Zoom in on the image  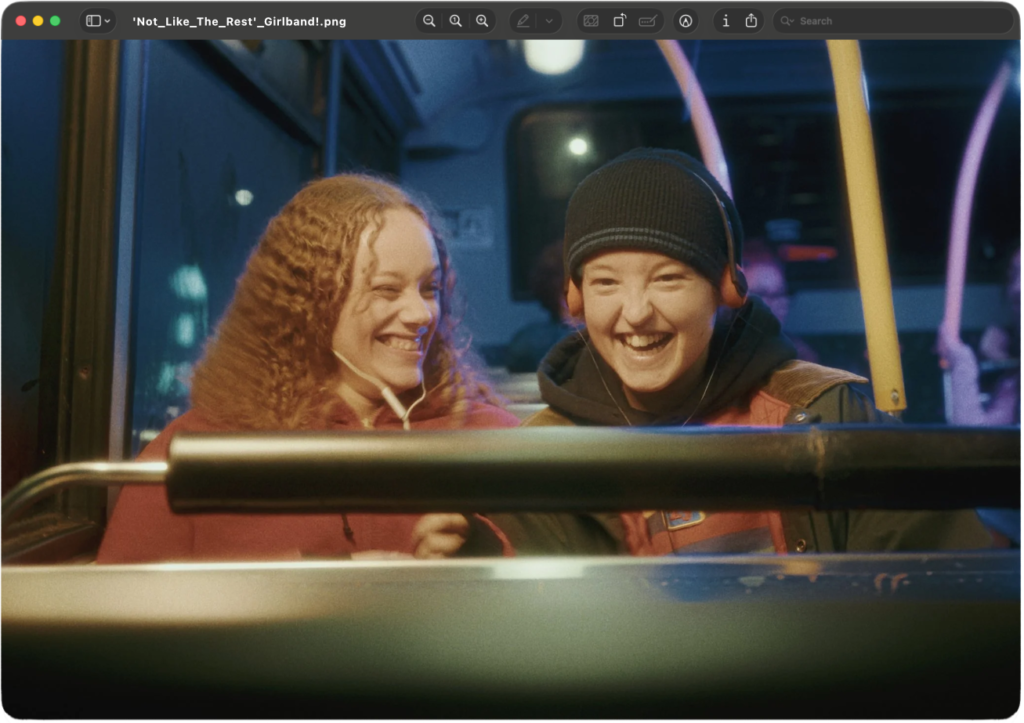(482, 21)
